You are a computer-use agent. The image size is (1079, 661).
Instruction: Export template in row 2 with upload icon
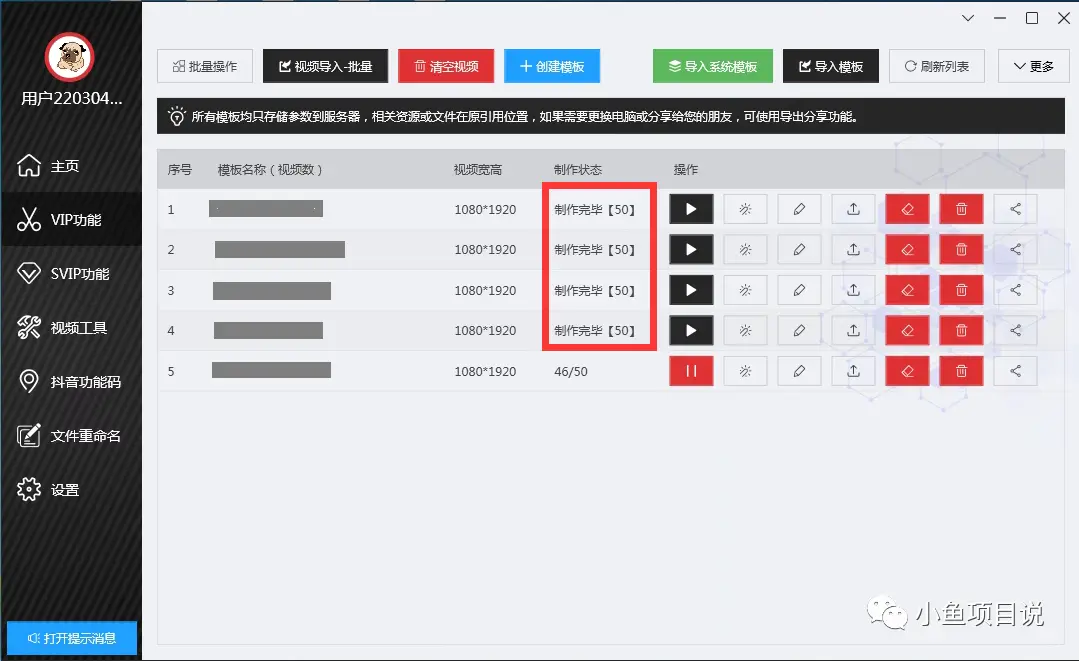(853, 250)
